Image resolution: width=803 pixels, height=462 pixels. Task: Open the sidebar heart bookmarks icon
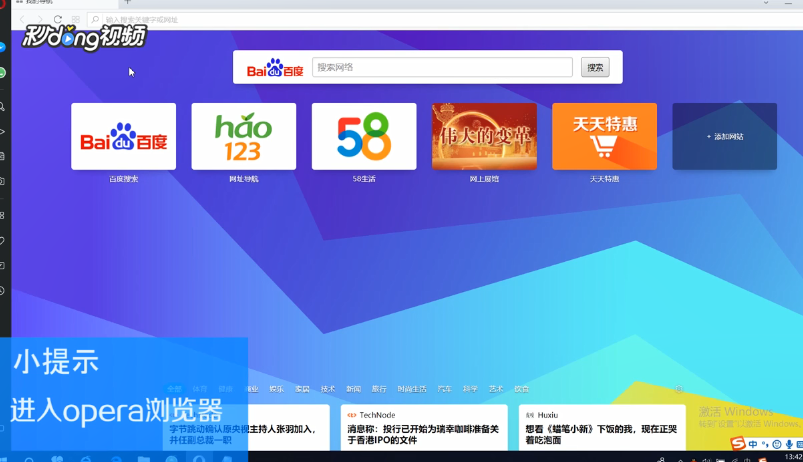click(x=2, y=240)
